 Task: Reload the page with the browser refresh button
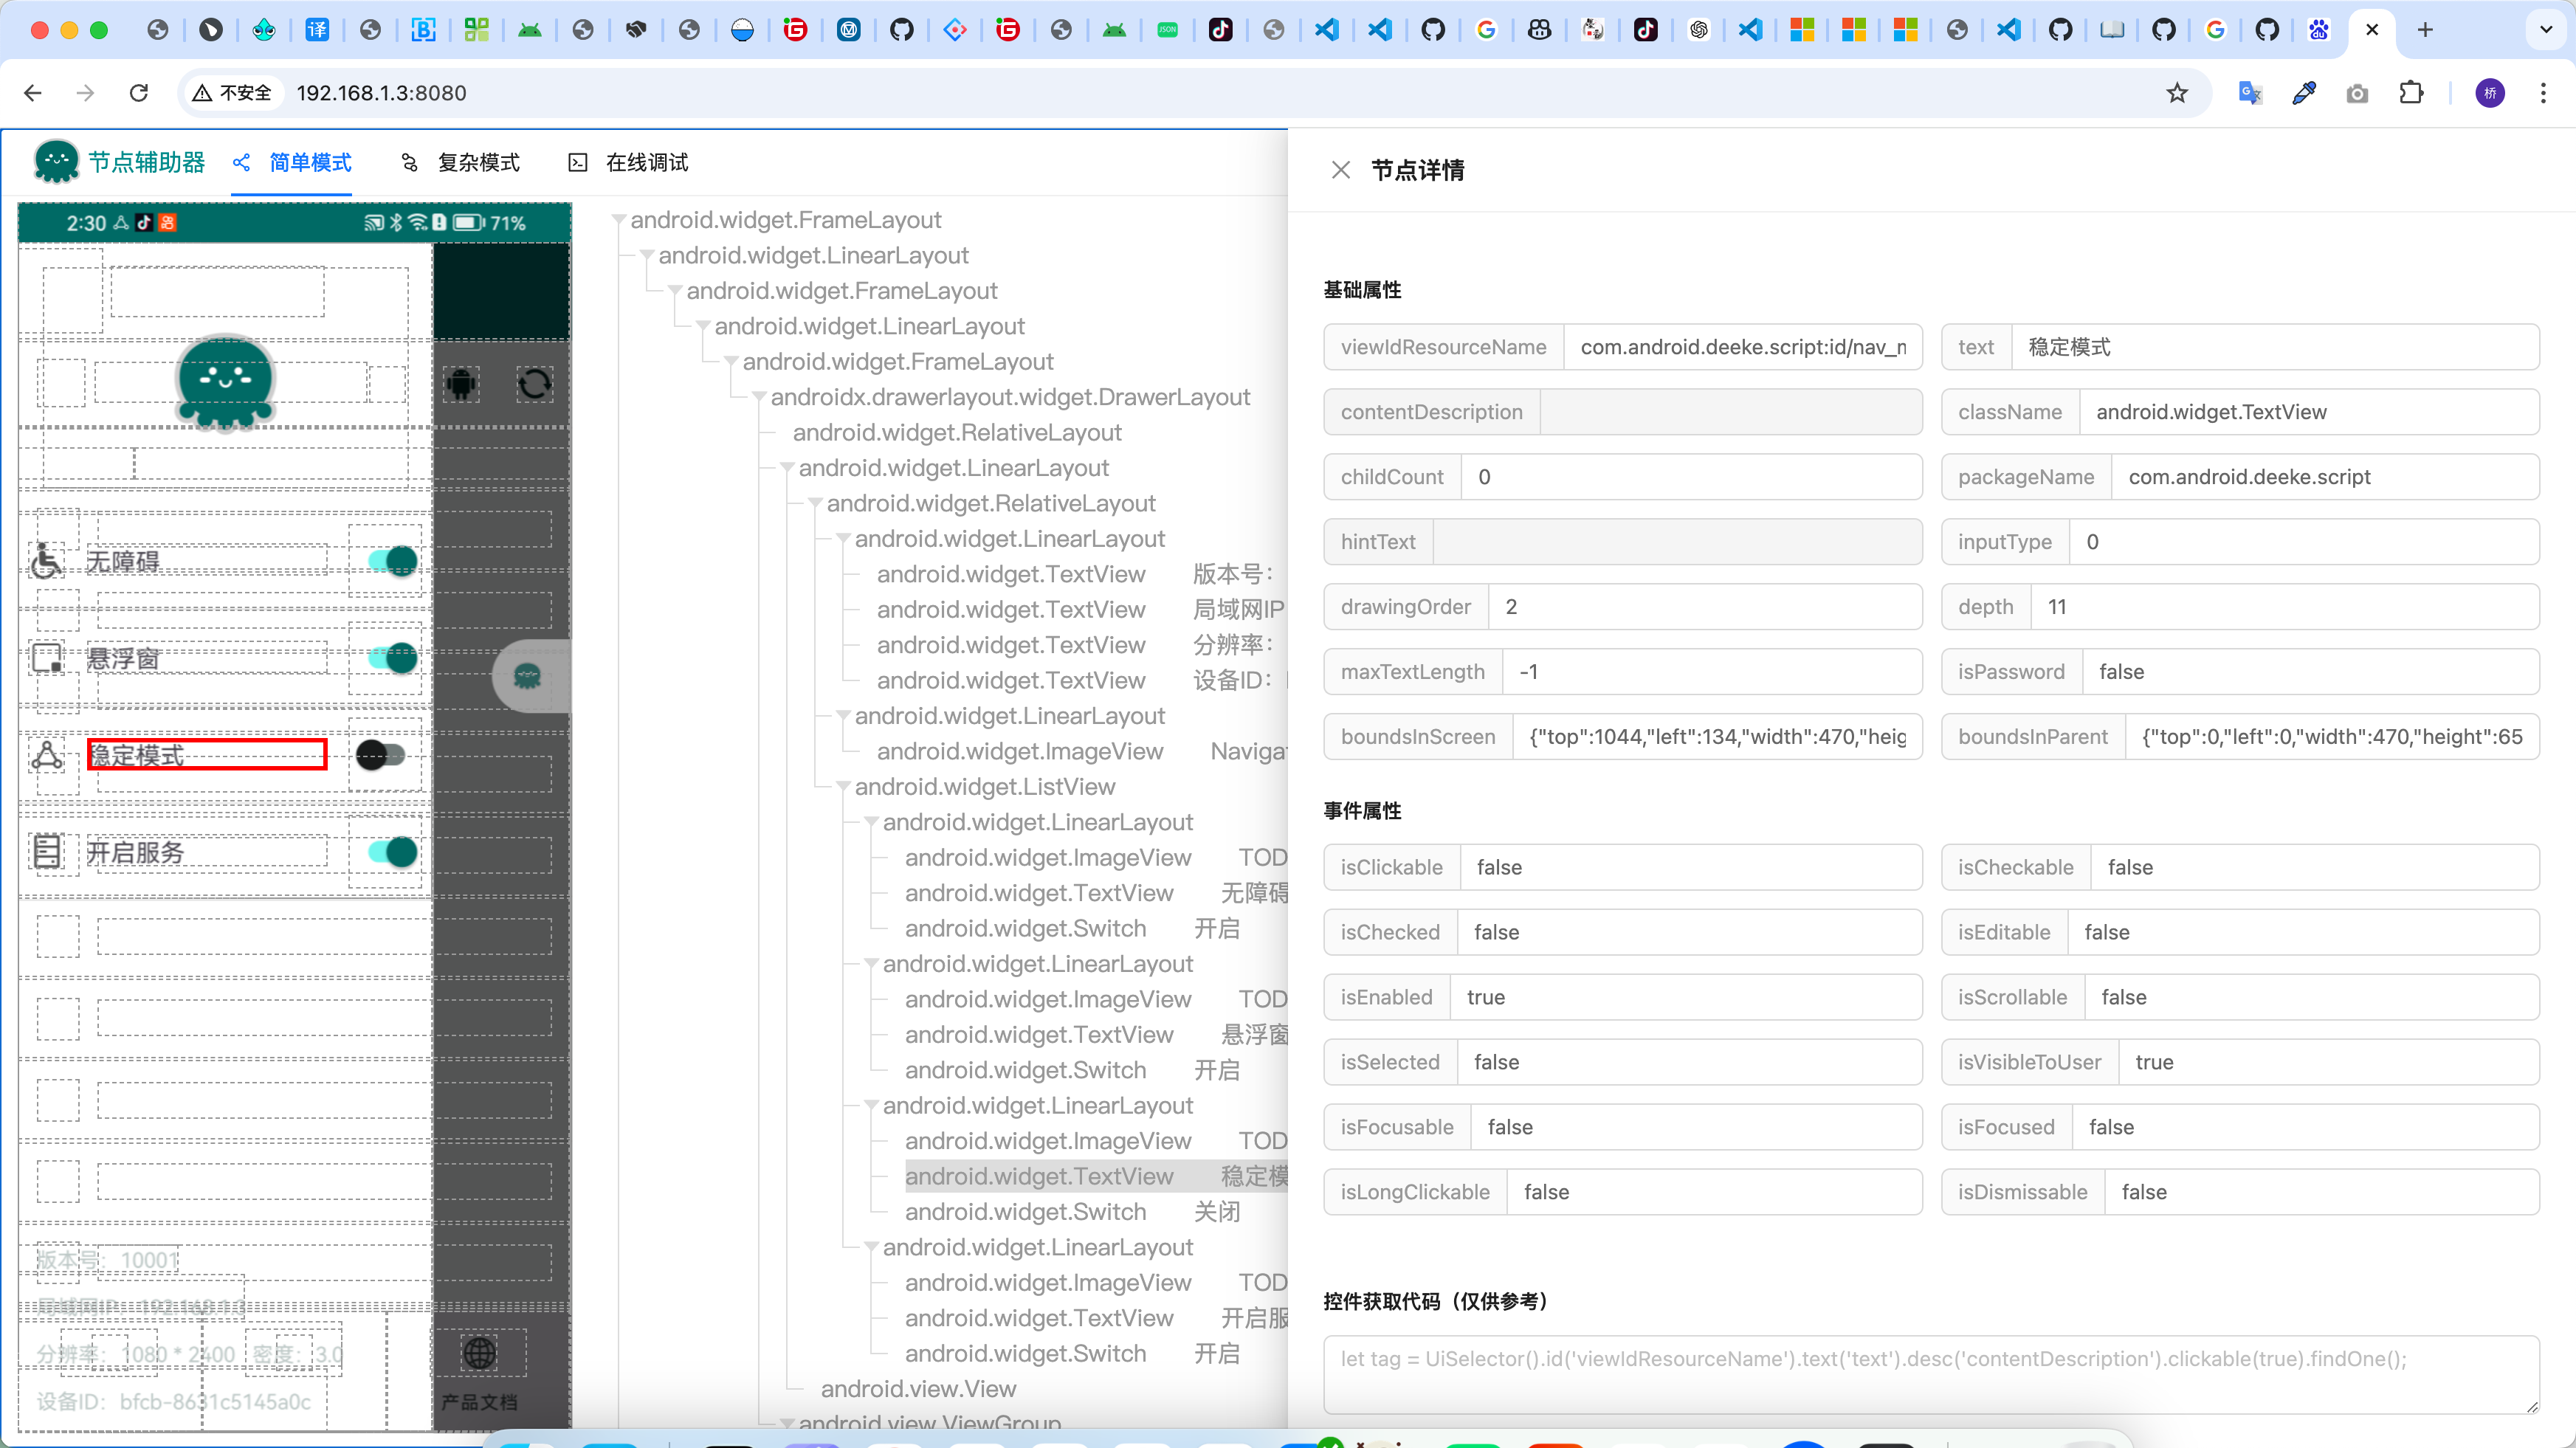139,93
